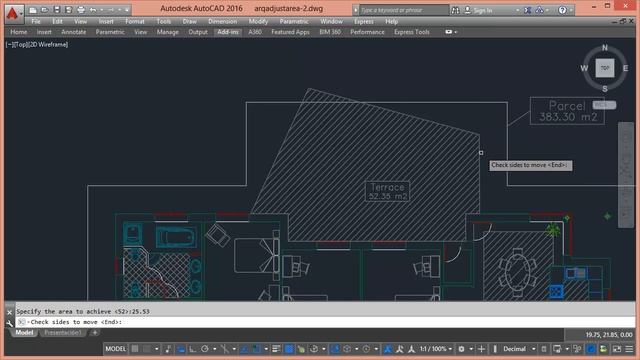Click the [-][Top][2D Wireframe] viewport label
The image size is (640, 360).
(x=37, y=44)
